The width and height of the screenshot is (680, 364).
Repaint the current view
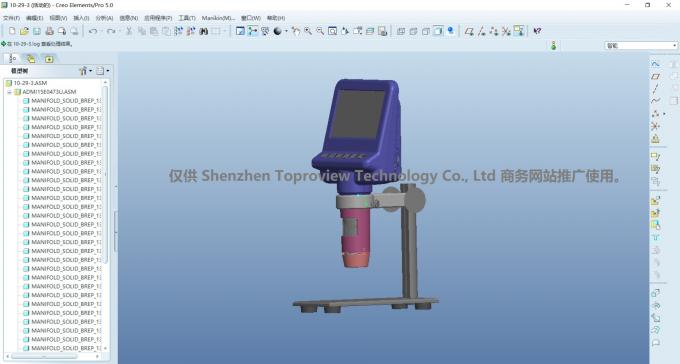[x=240, y=31]
